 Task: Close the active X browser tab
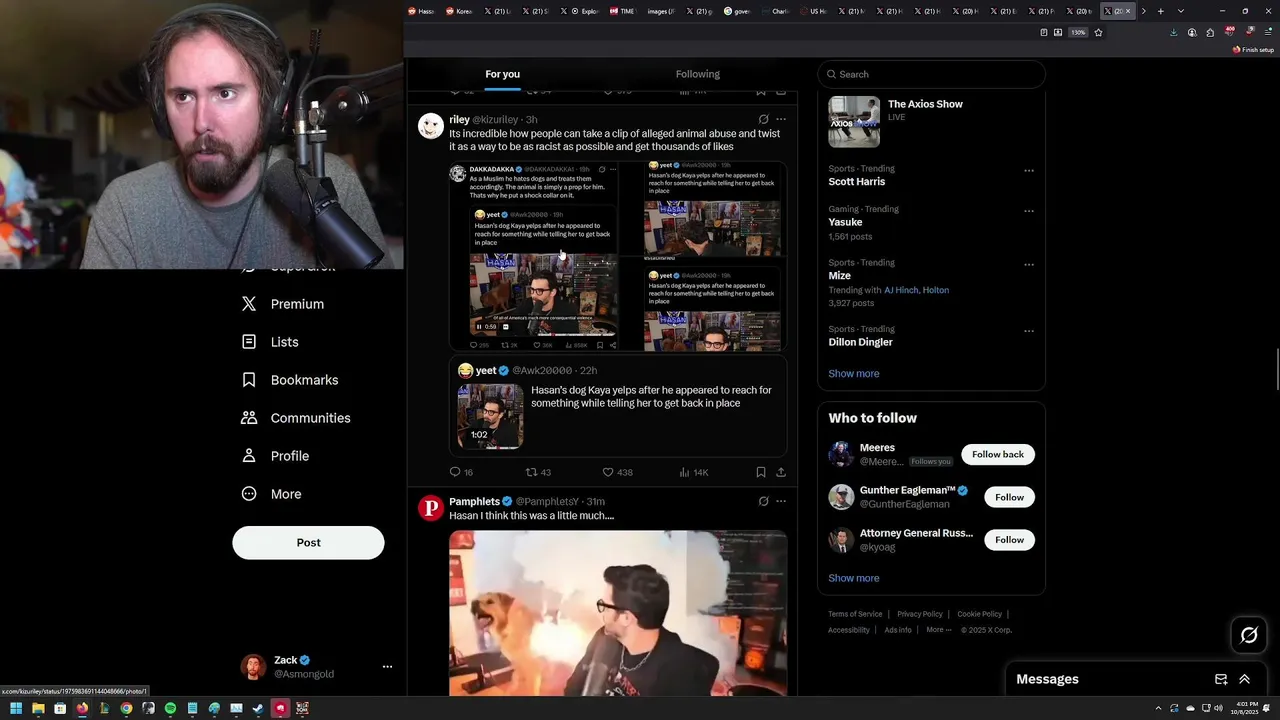1129,11
